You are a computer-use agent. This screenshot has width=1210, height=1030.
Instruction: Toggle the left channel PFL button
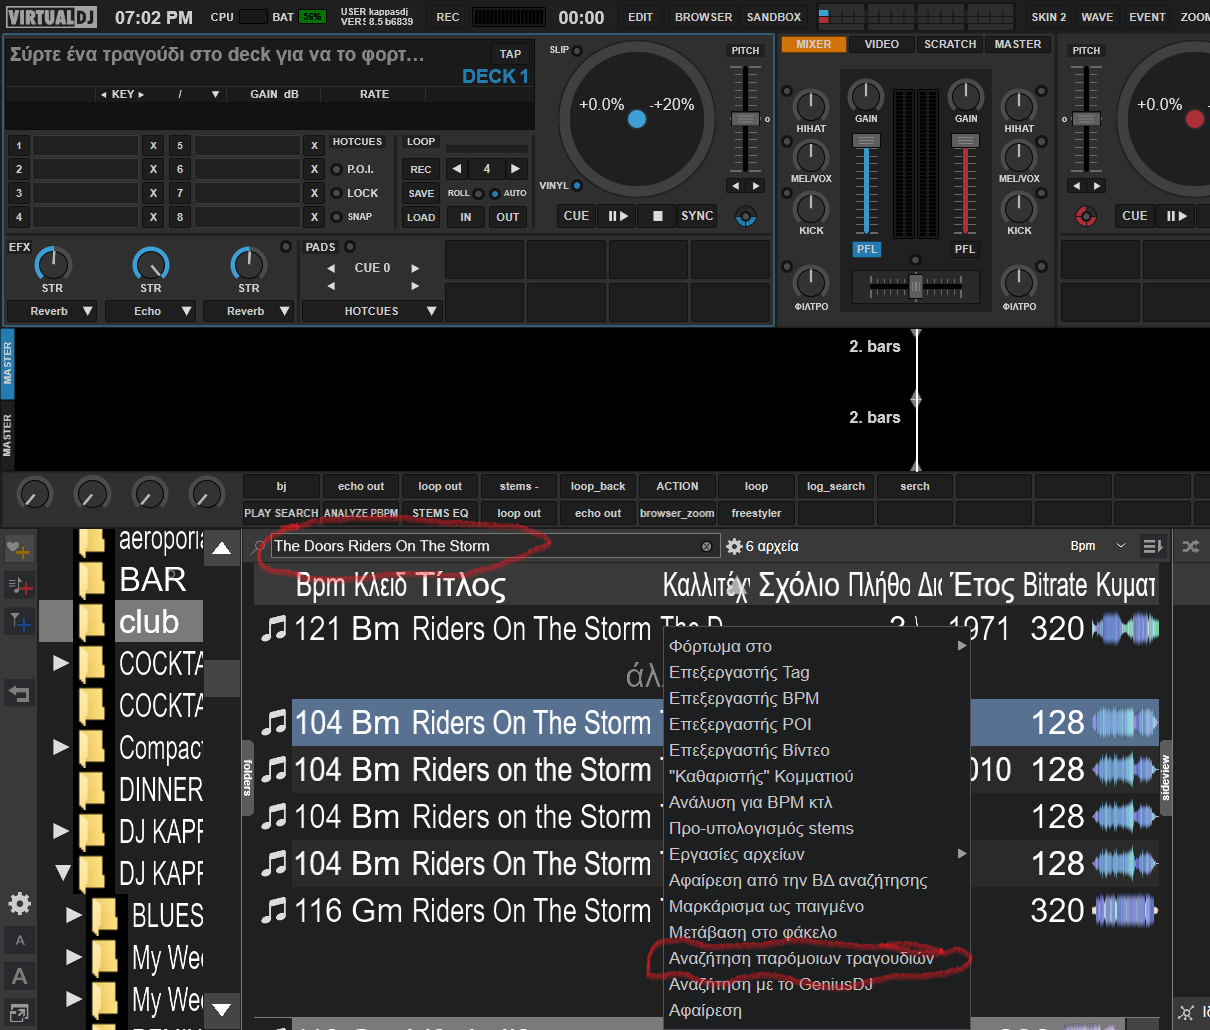click(x=866, y=249)
